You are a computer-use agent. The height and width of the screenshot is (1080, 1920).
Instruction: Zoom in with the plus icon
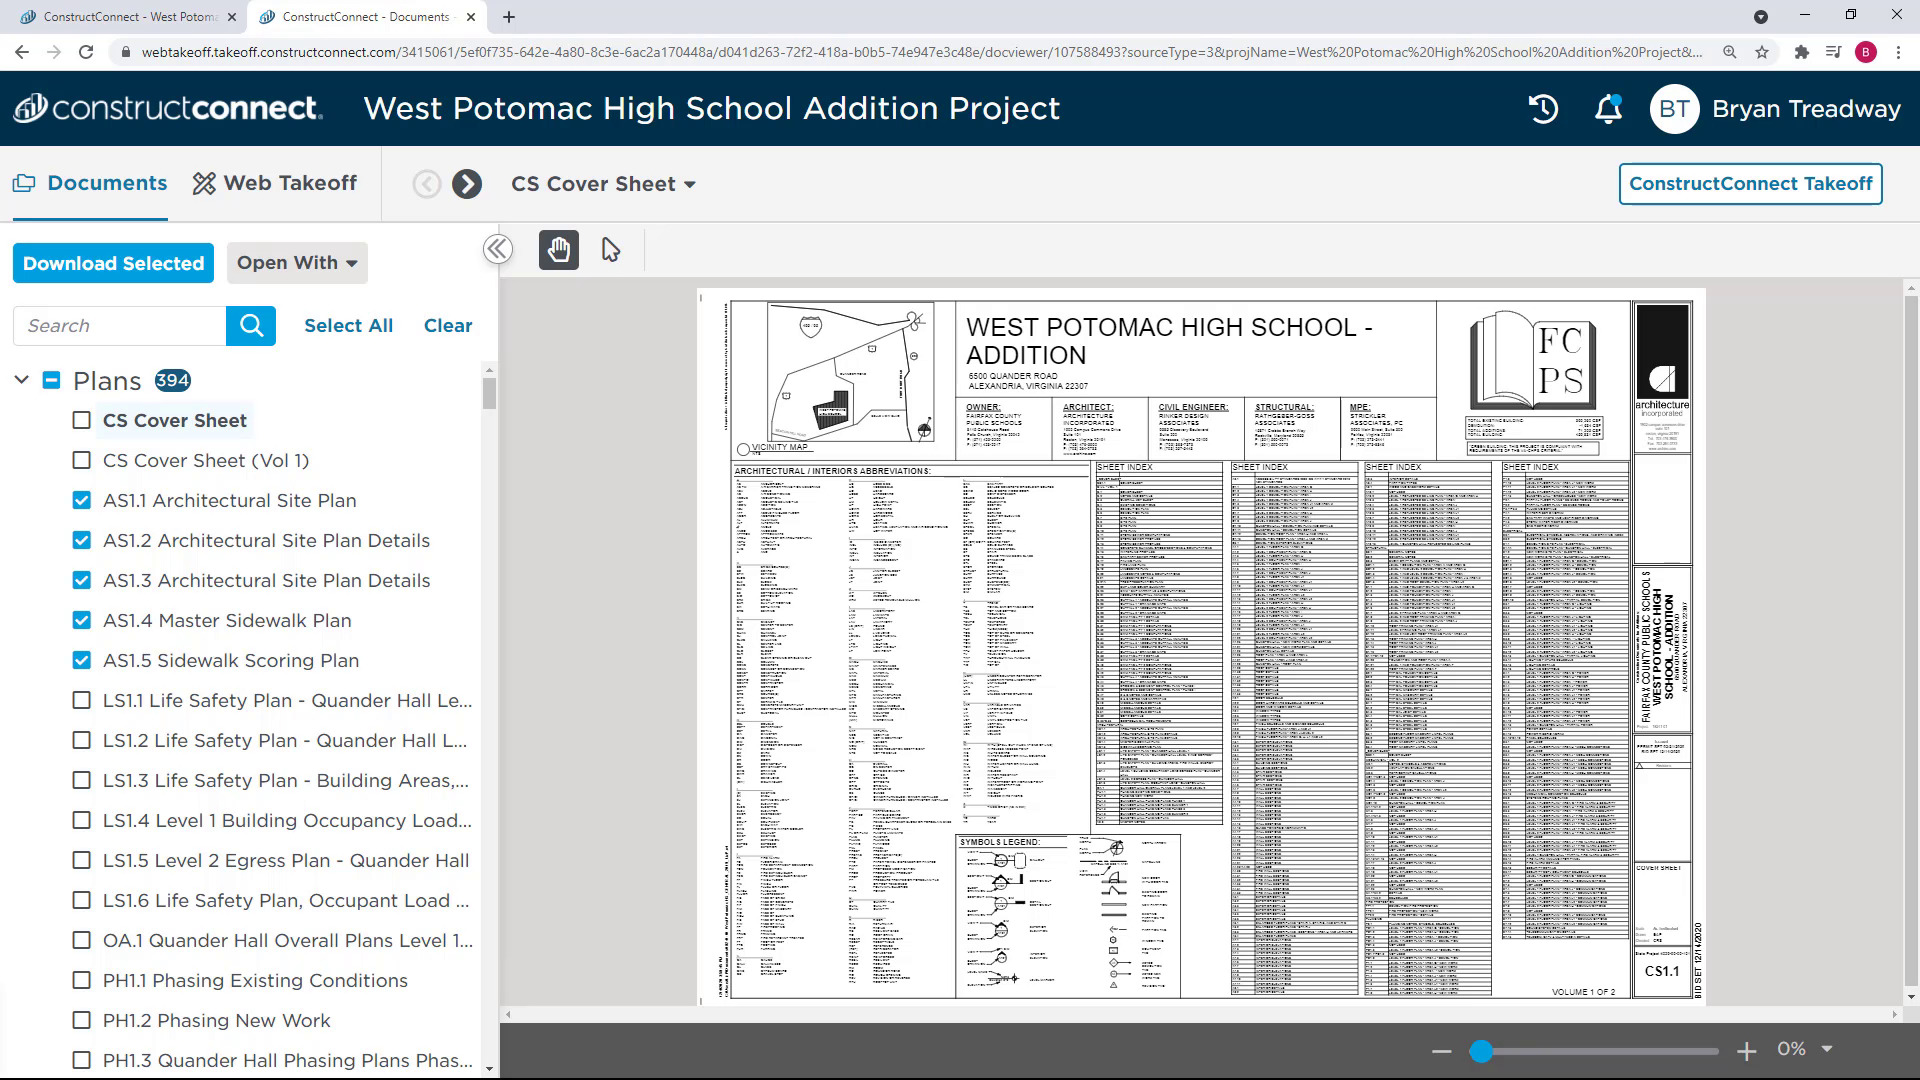coord(1746,1051)
